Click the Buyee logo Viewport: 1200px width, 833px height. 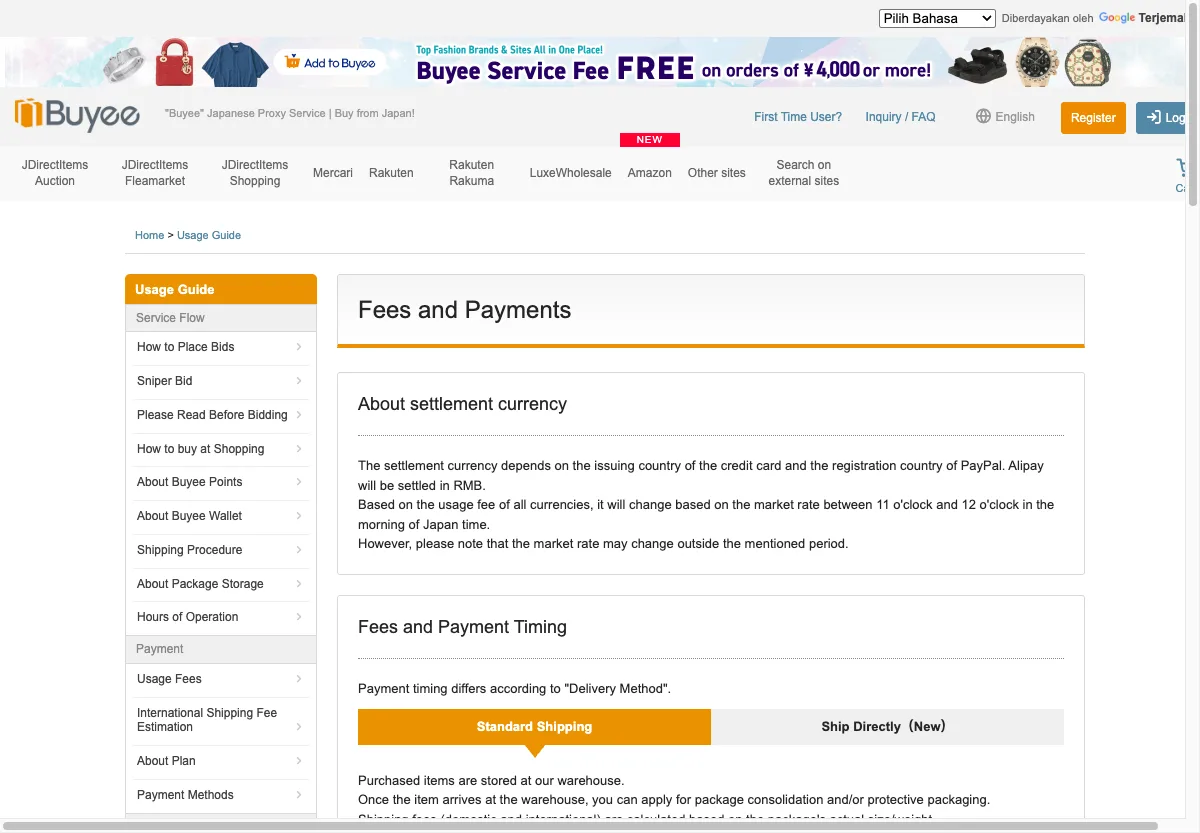[77, 115]
